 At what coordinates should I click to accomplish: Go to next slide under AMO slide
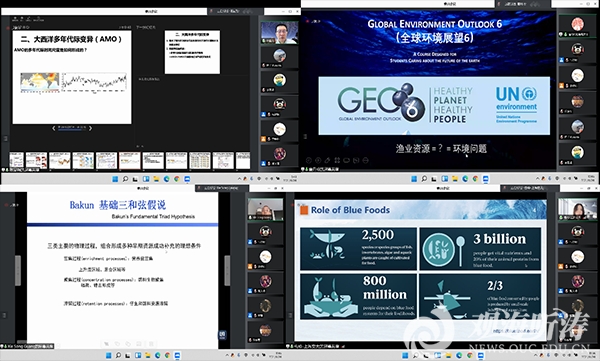(90, 128)
